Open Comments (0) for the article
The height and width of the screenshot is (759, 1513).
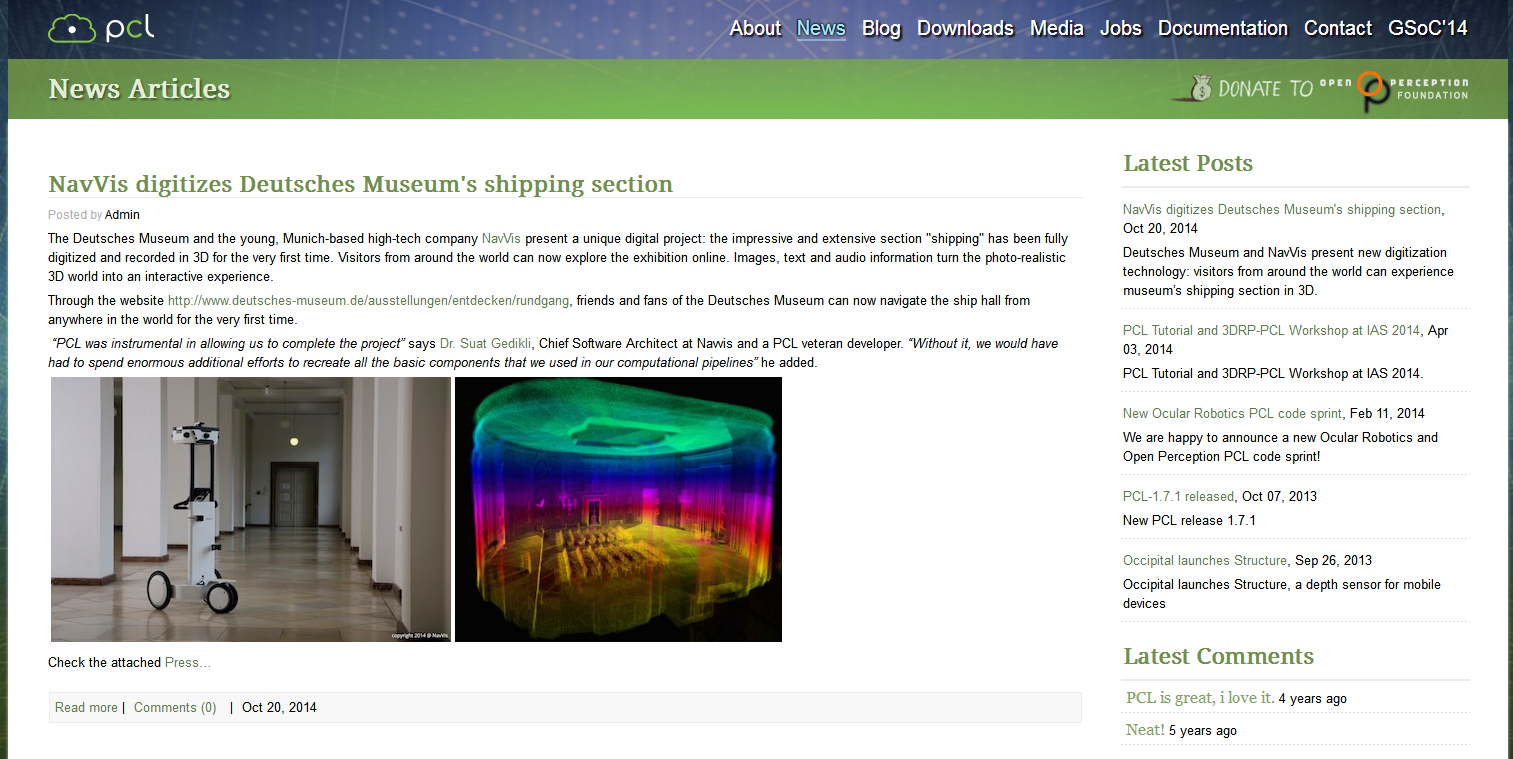175,707
